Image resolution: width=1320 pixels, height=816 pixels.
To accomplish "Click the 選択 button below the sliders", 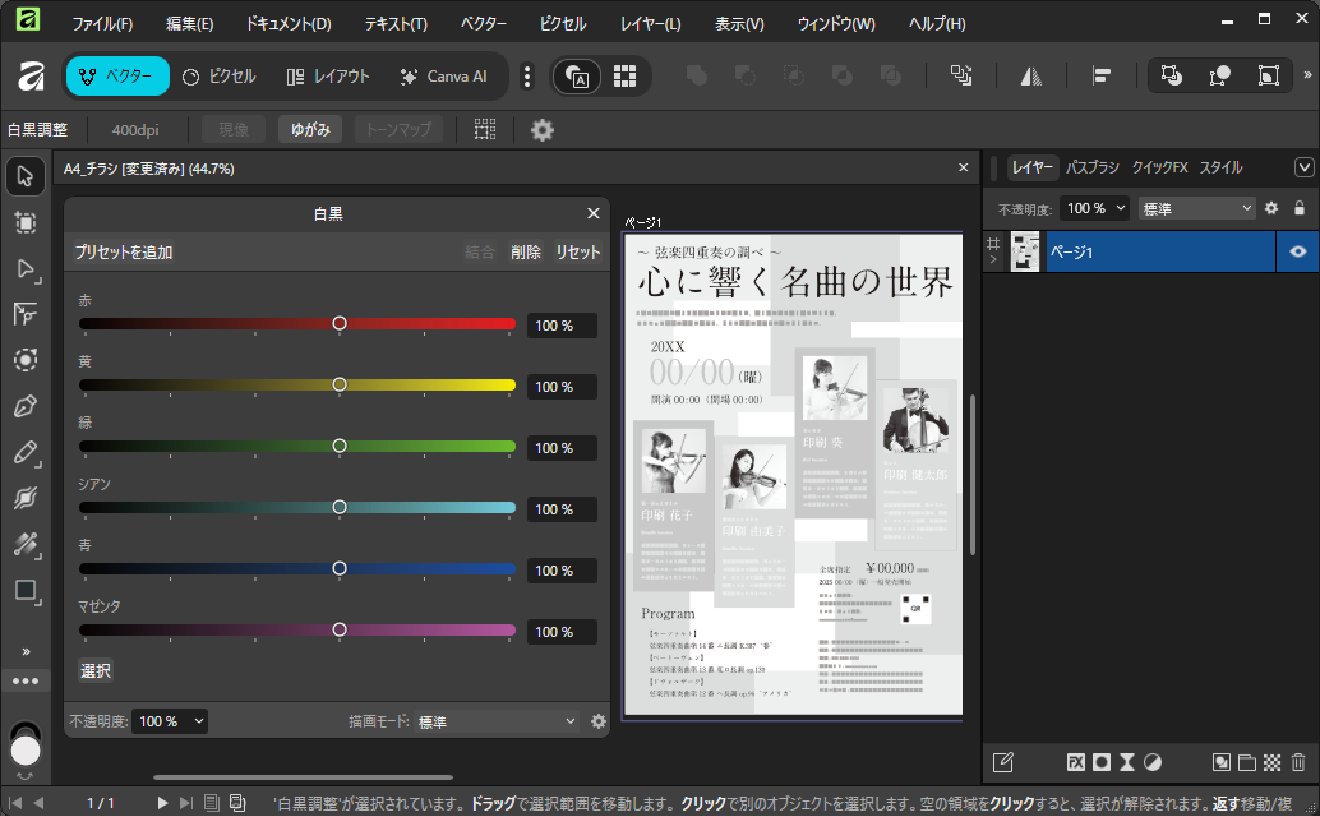I will coord(96,671).
